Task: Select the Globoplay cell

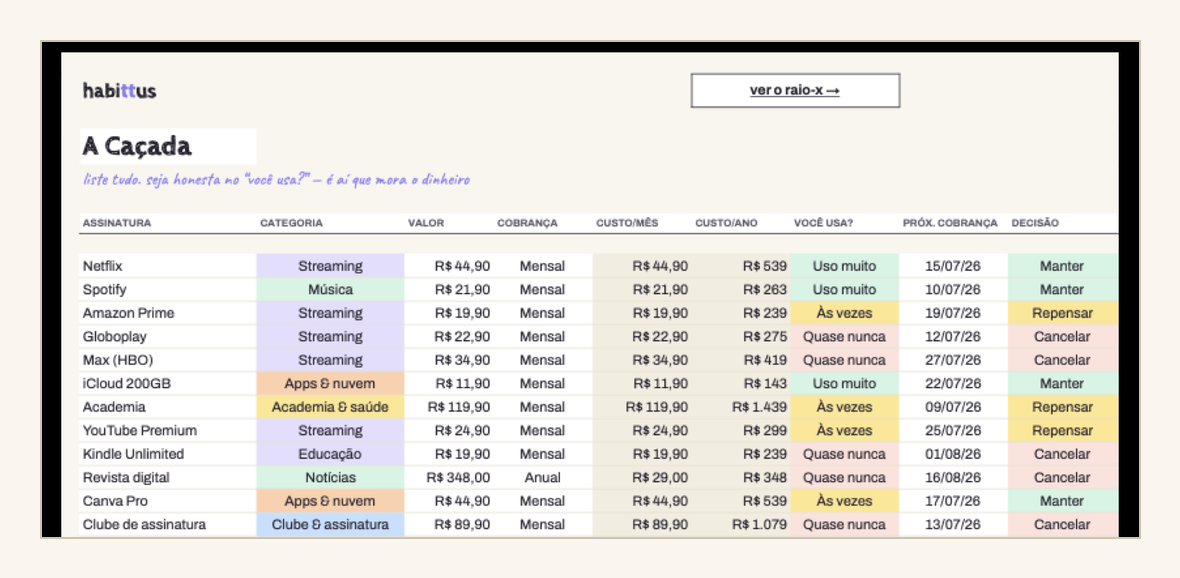Action: click(169, 336)
